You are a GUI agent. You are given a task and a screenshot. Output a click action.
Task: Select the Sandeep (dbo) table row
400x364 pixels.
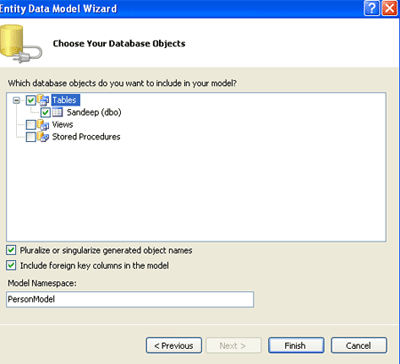94,112
